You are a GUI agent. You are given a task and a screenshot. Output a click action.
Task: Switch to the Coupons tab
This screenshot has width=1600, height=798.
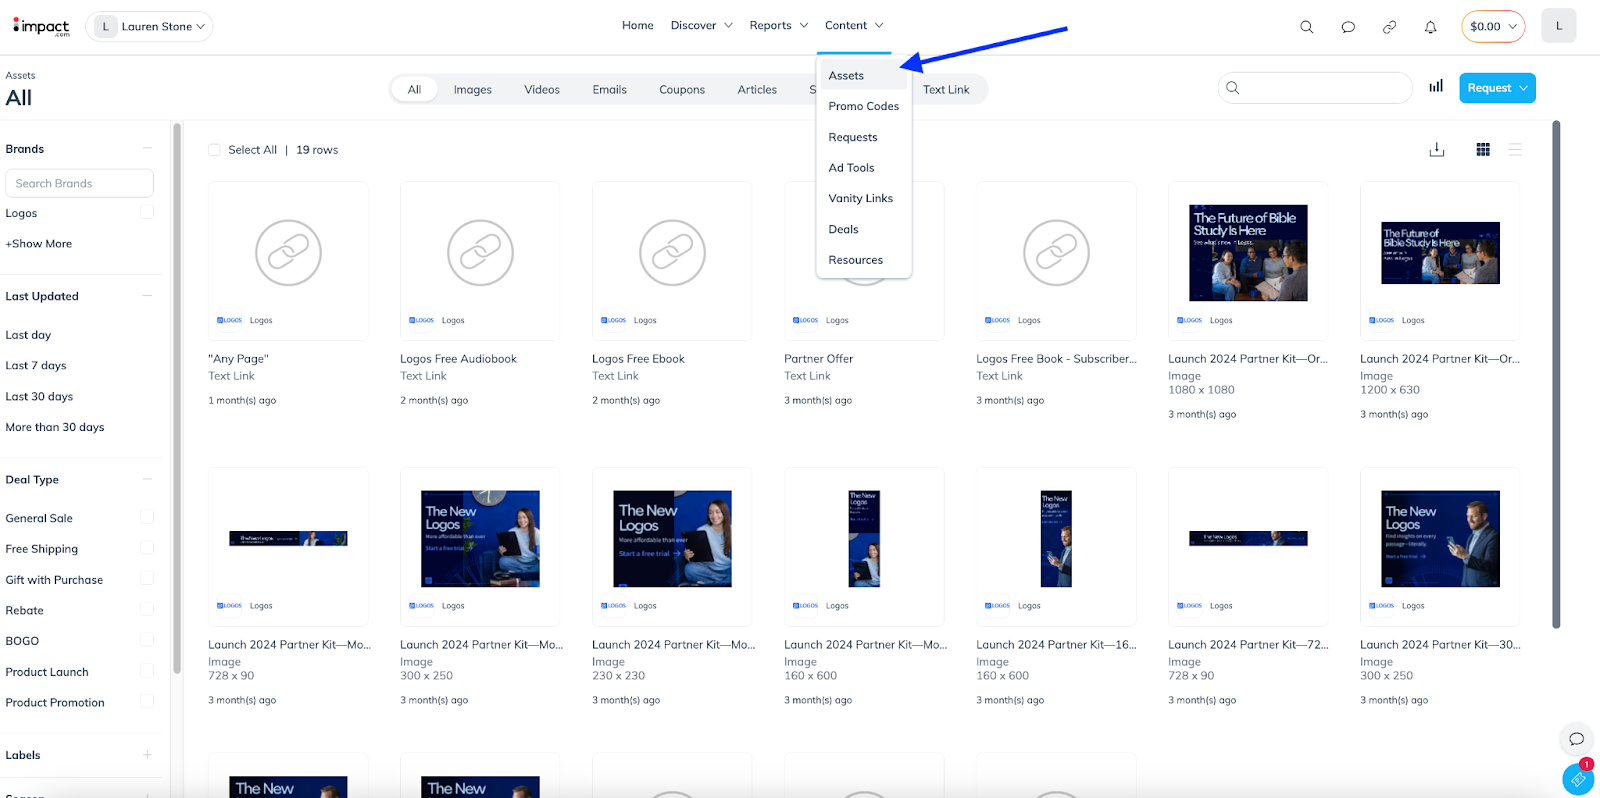coord(682,90)
